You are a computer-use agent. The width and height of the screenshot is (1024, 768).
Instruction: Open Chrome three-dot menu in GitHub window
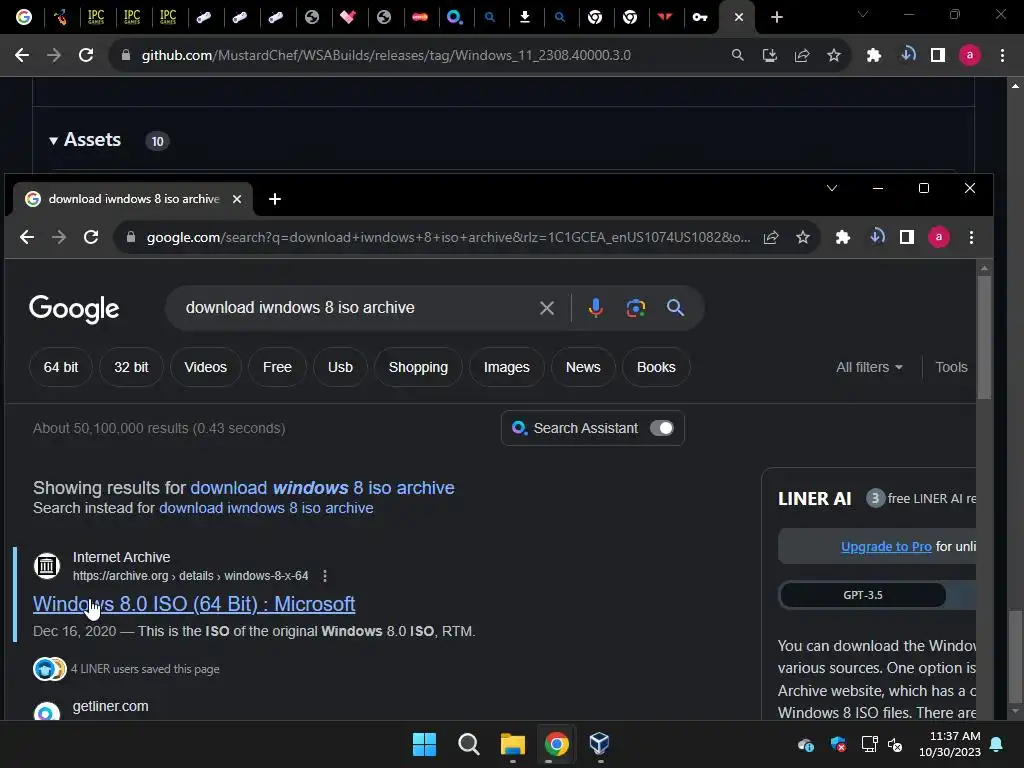click(x=1002, y=56)
